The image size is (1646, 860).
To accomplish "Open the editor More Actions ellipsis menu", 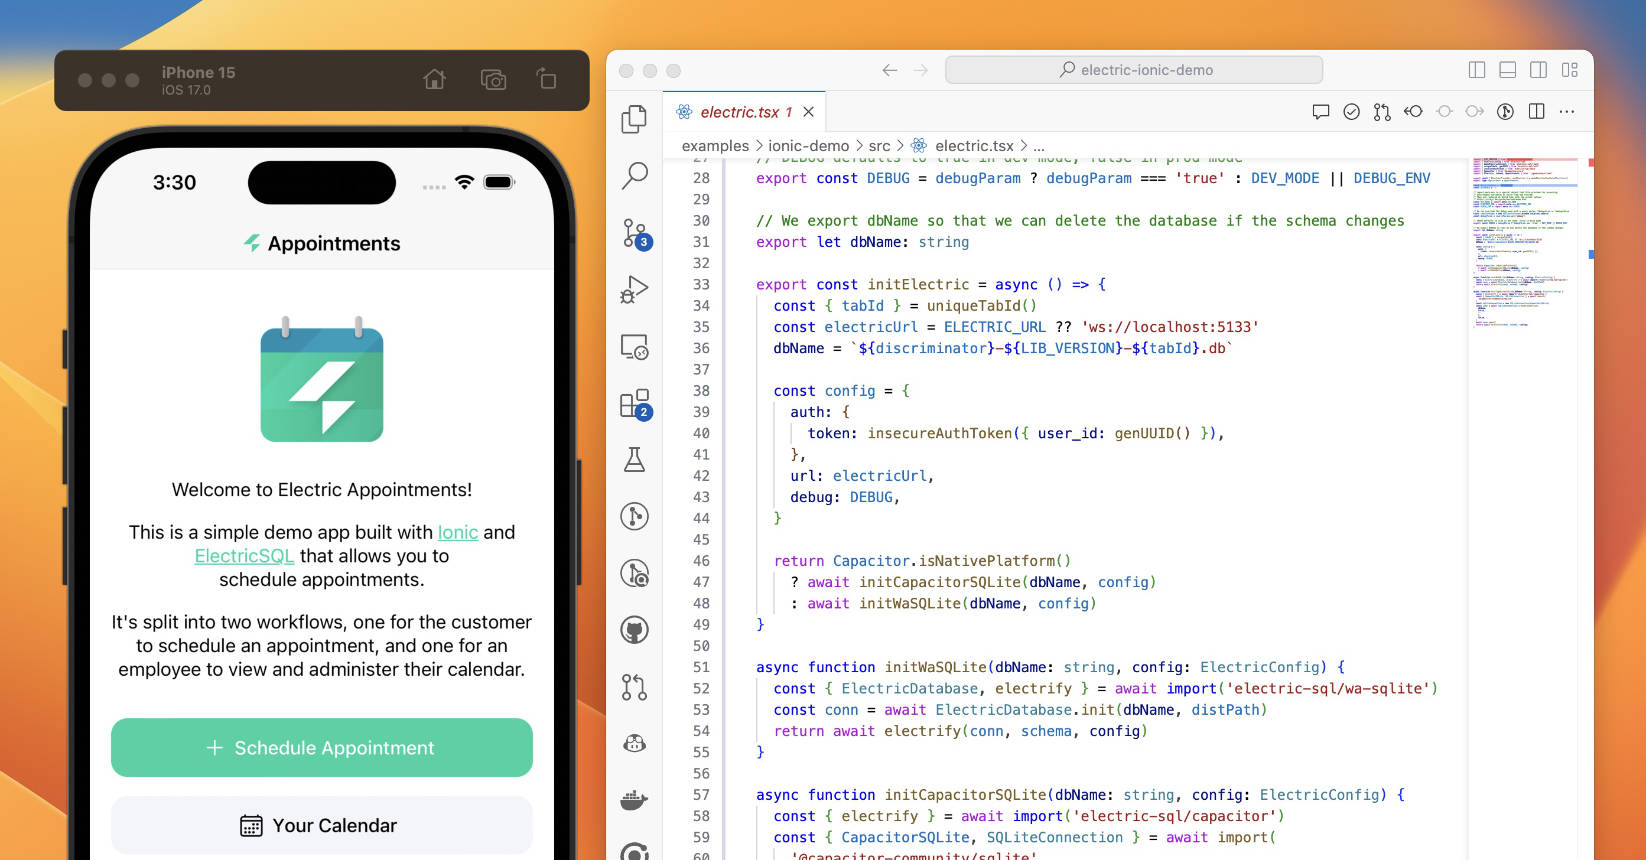I will click(x=1567, y=112).
